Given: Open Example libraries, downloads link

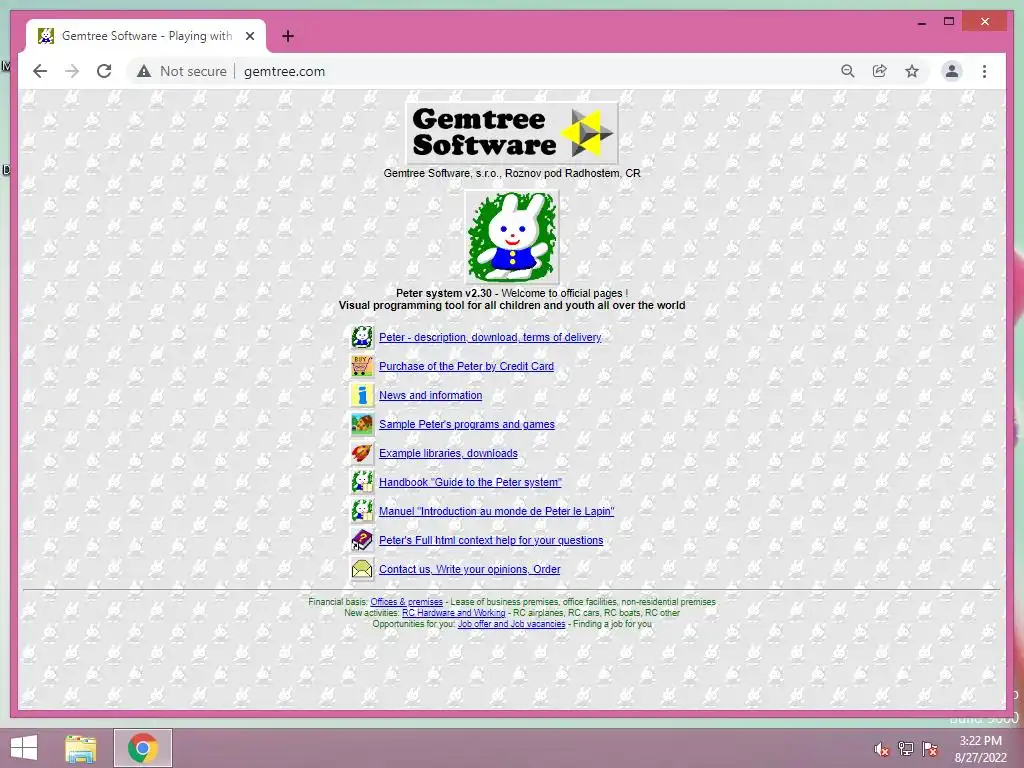Looking at the screenshot, I should click(448, 453).
